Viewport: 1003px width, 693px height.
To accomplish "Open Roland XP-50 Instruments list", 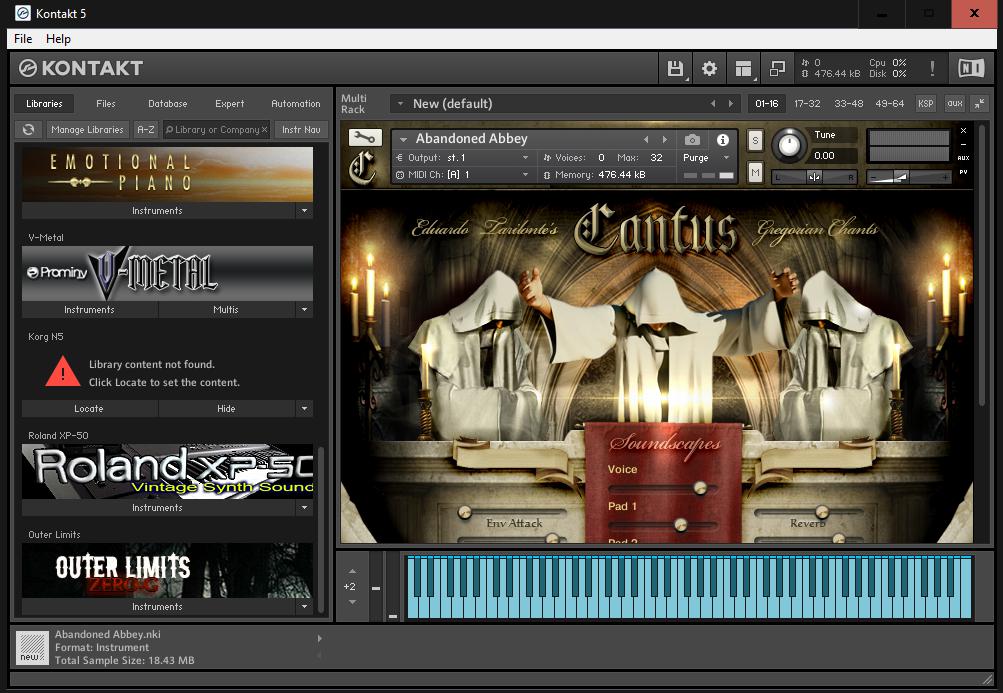I will pos(157,507).
